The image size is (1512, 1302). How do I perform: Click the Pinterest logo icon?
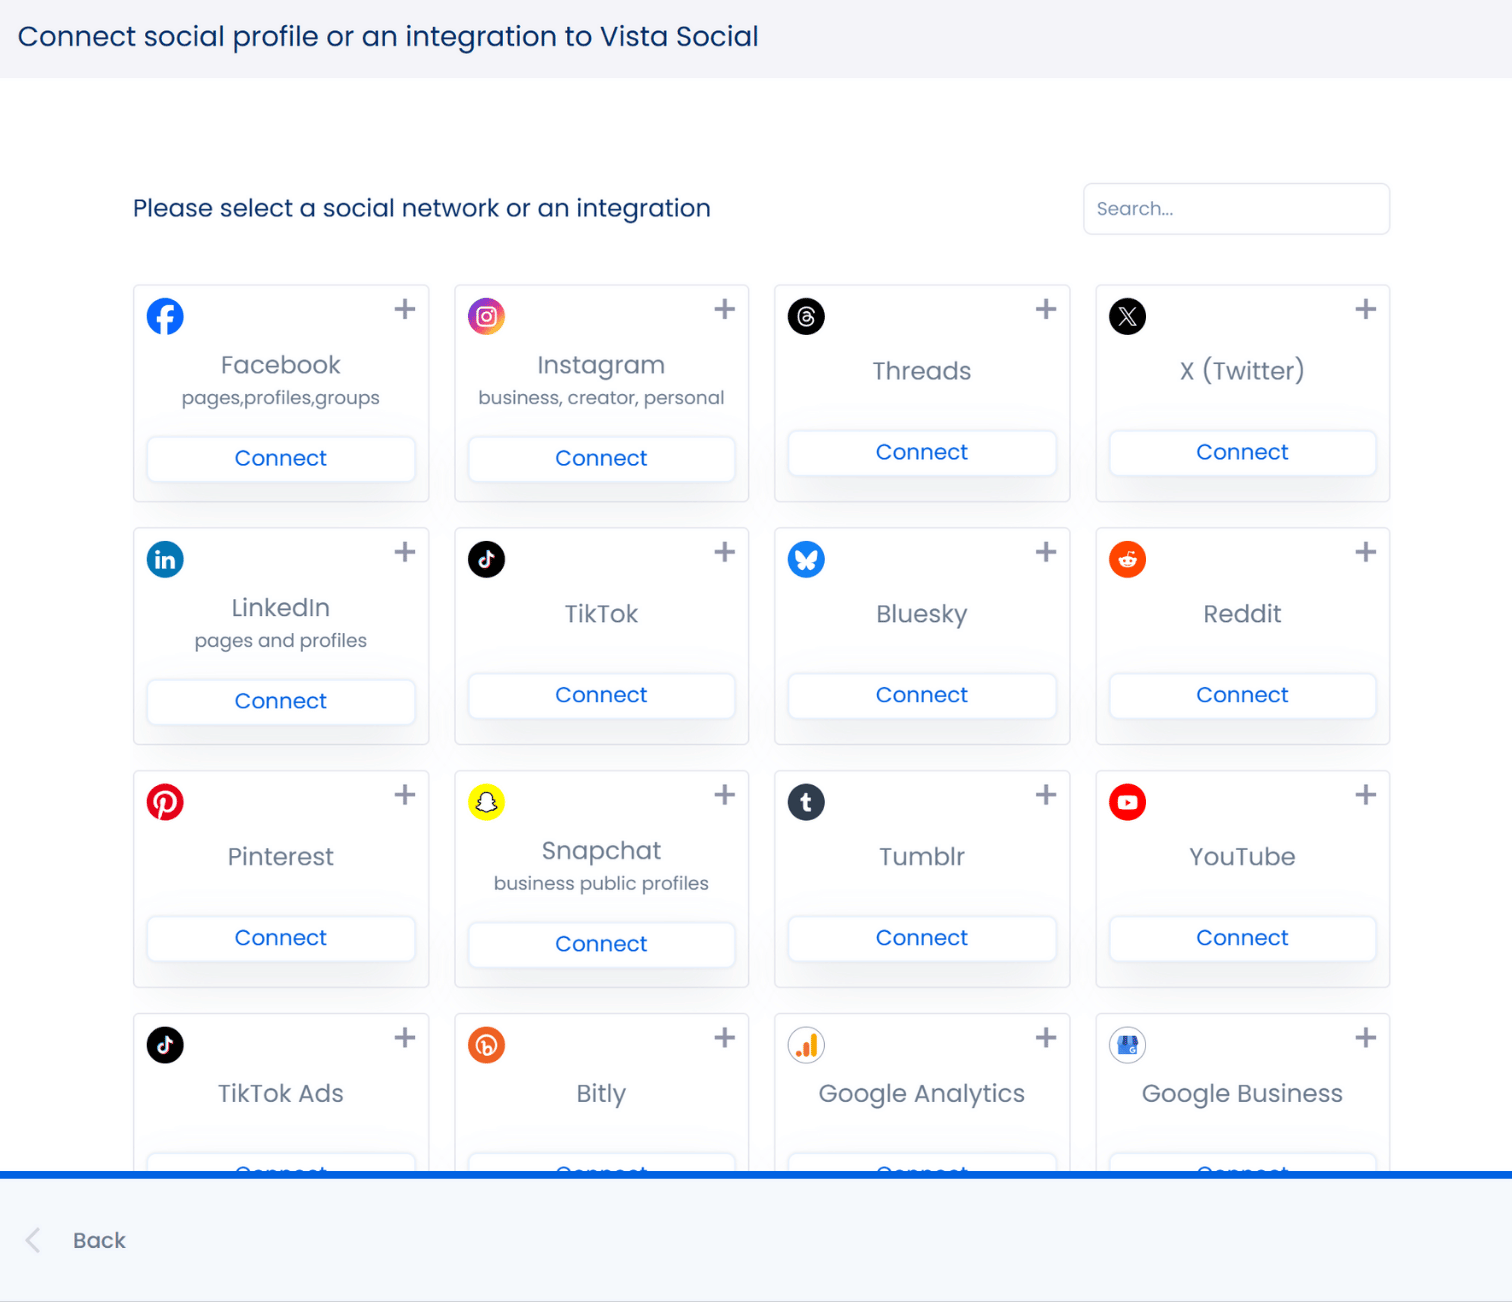point(165,803)
